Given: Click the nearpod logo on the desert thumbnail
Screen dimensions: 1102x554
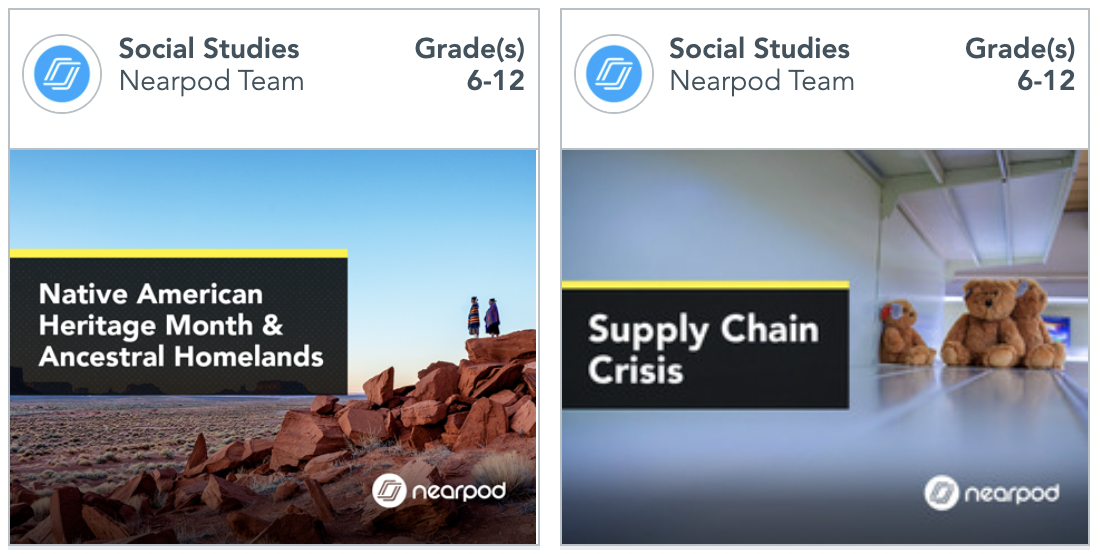Looking at the screenshot, I should 439,491.
